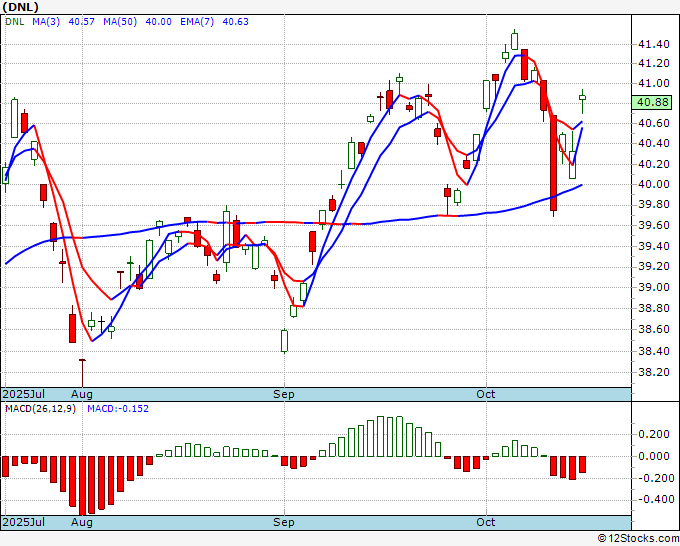Screen dimensions: 680x546
Task: Click the 40.20 price axis label
Action: [x=653, y=164]
